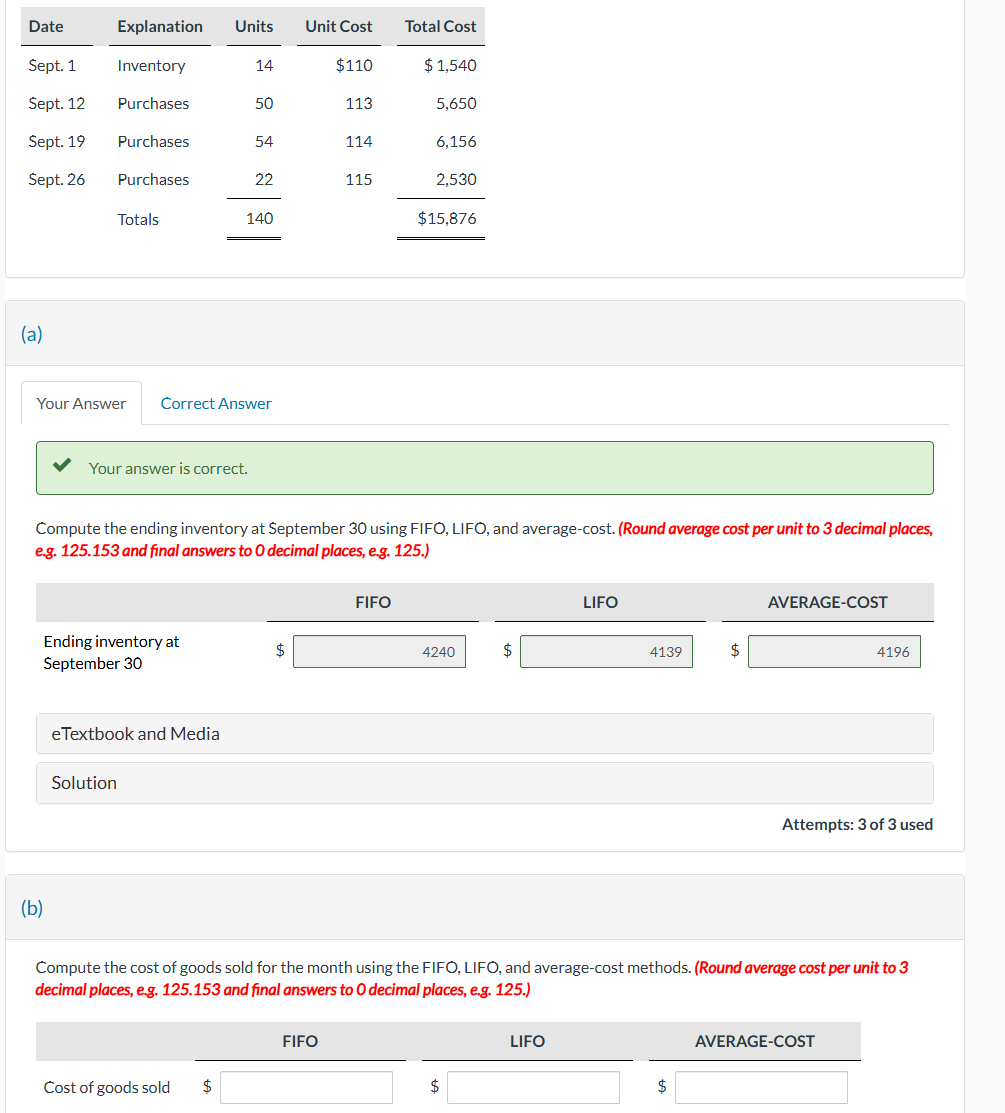Click the Explanation column header
This screenshot has height=1113, width=1005.
(x=160, y=26)
